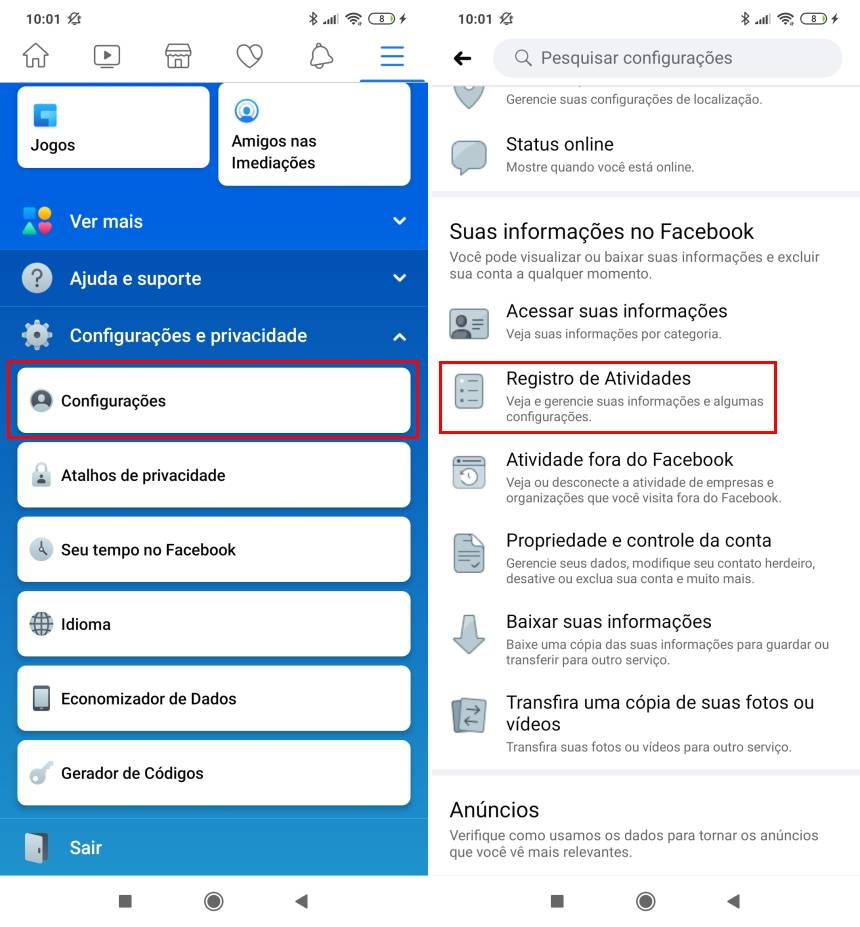Open the Facebook Home feed icon

coord(35,56)
